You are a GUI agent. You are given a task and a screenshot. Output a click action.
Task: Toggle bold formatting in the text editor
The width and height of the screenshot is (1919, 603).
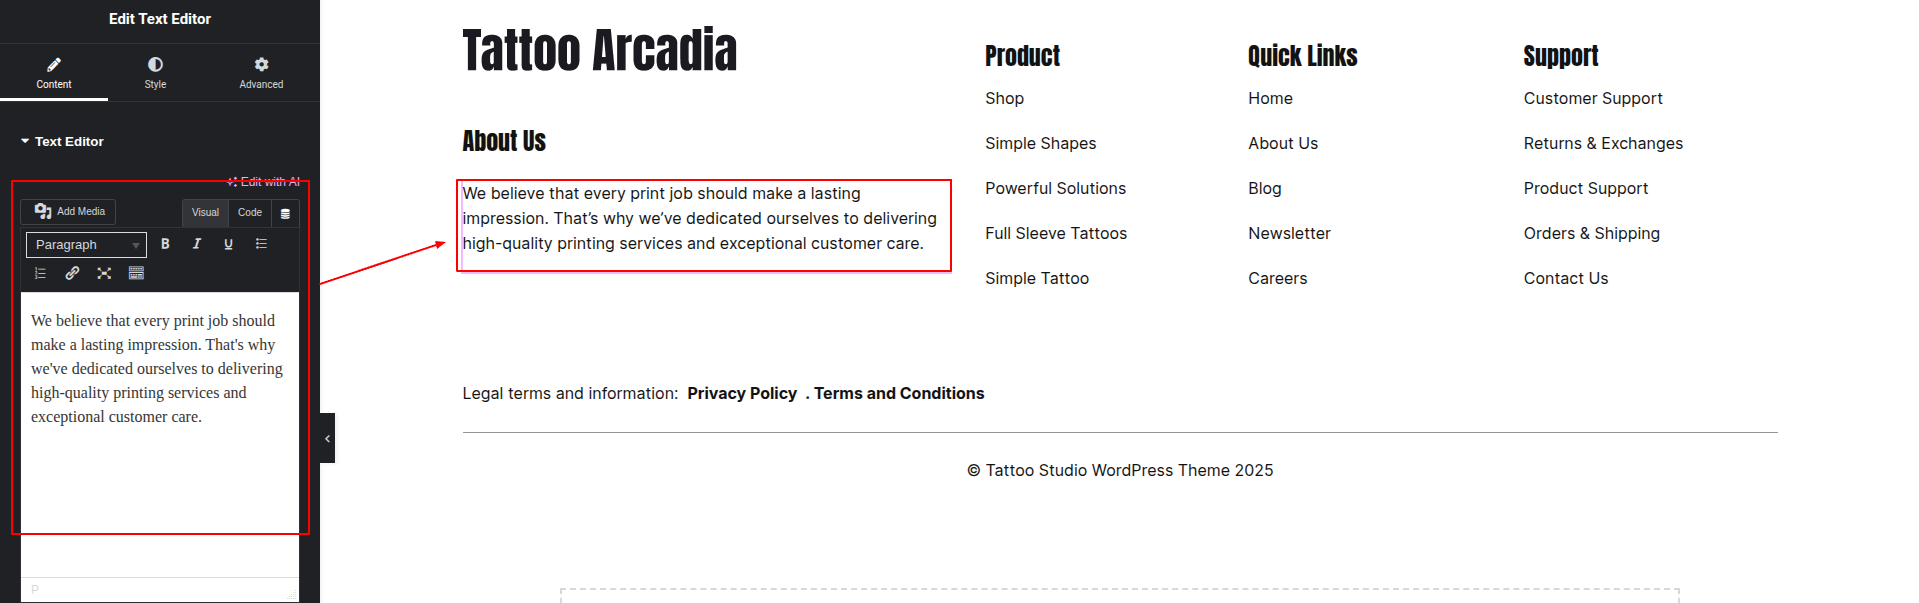coord(165,244)
